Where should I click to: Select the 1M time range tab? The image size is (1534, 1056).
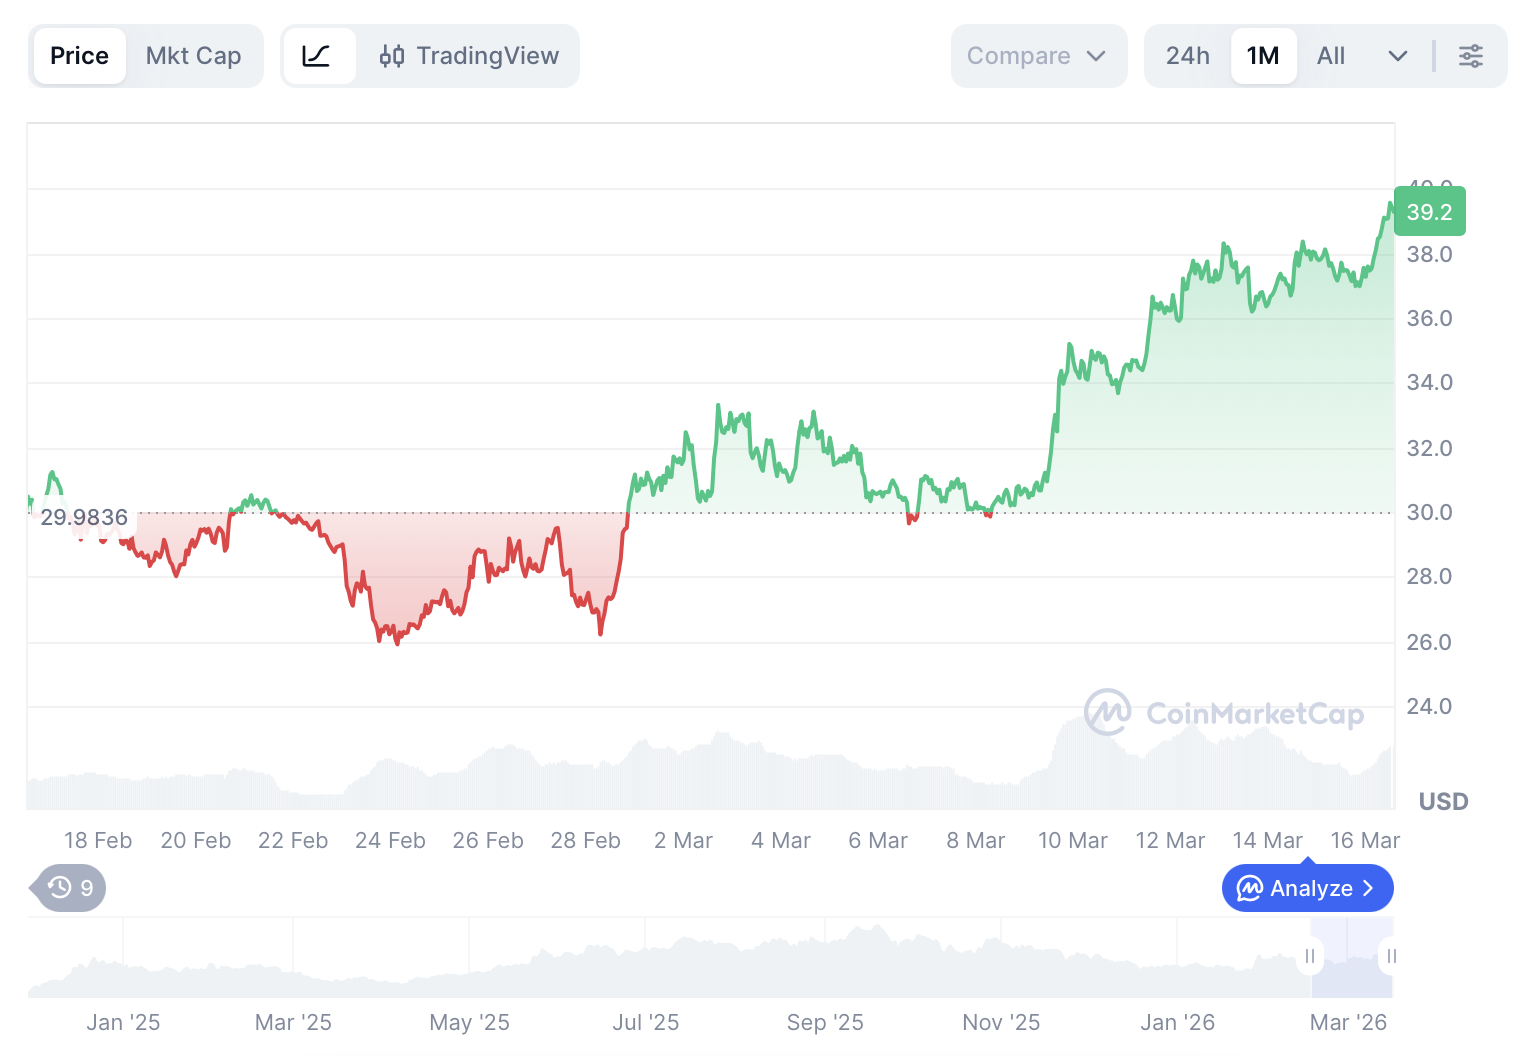coord(1263,56)
